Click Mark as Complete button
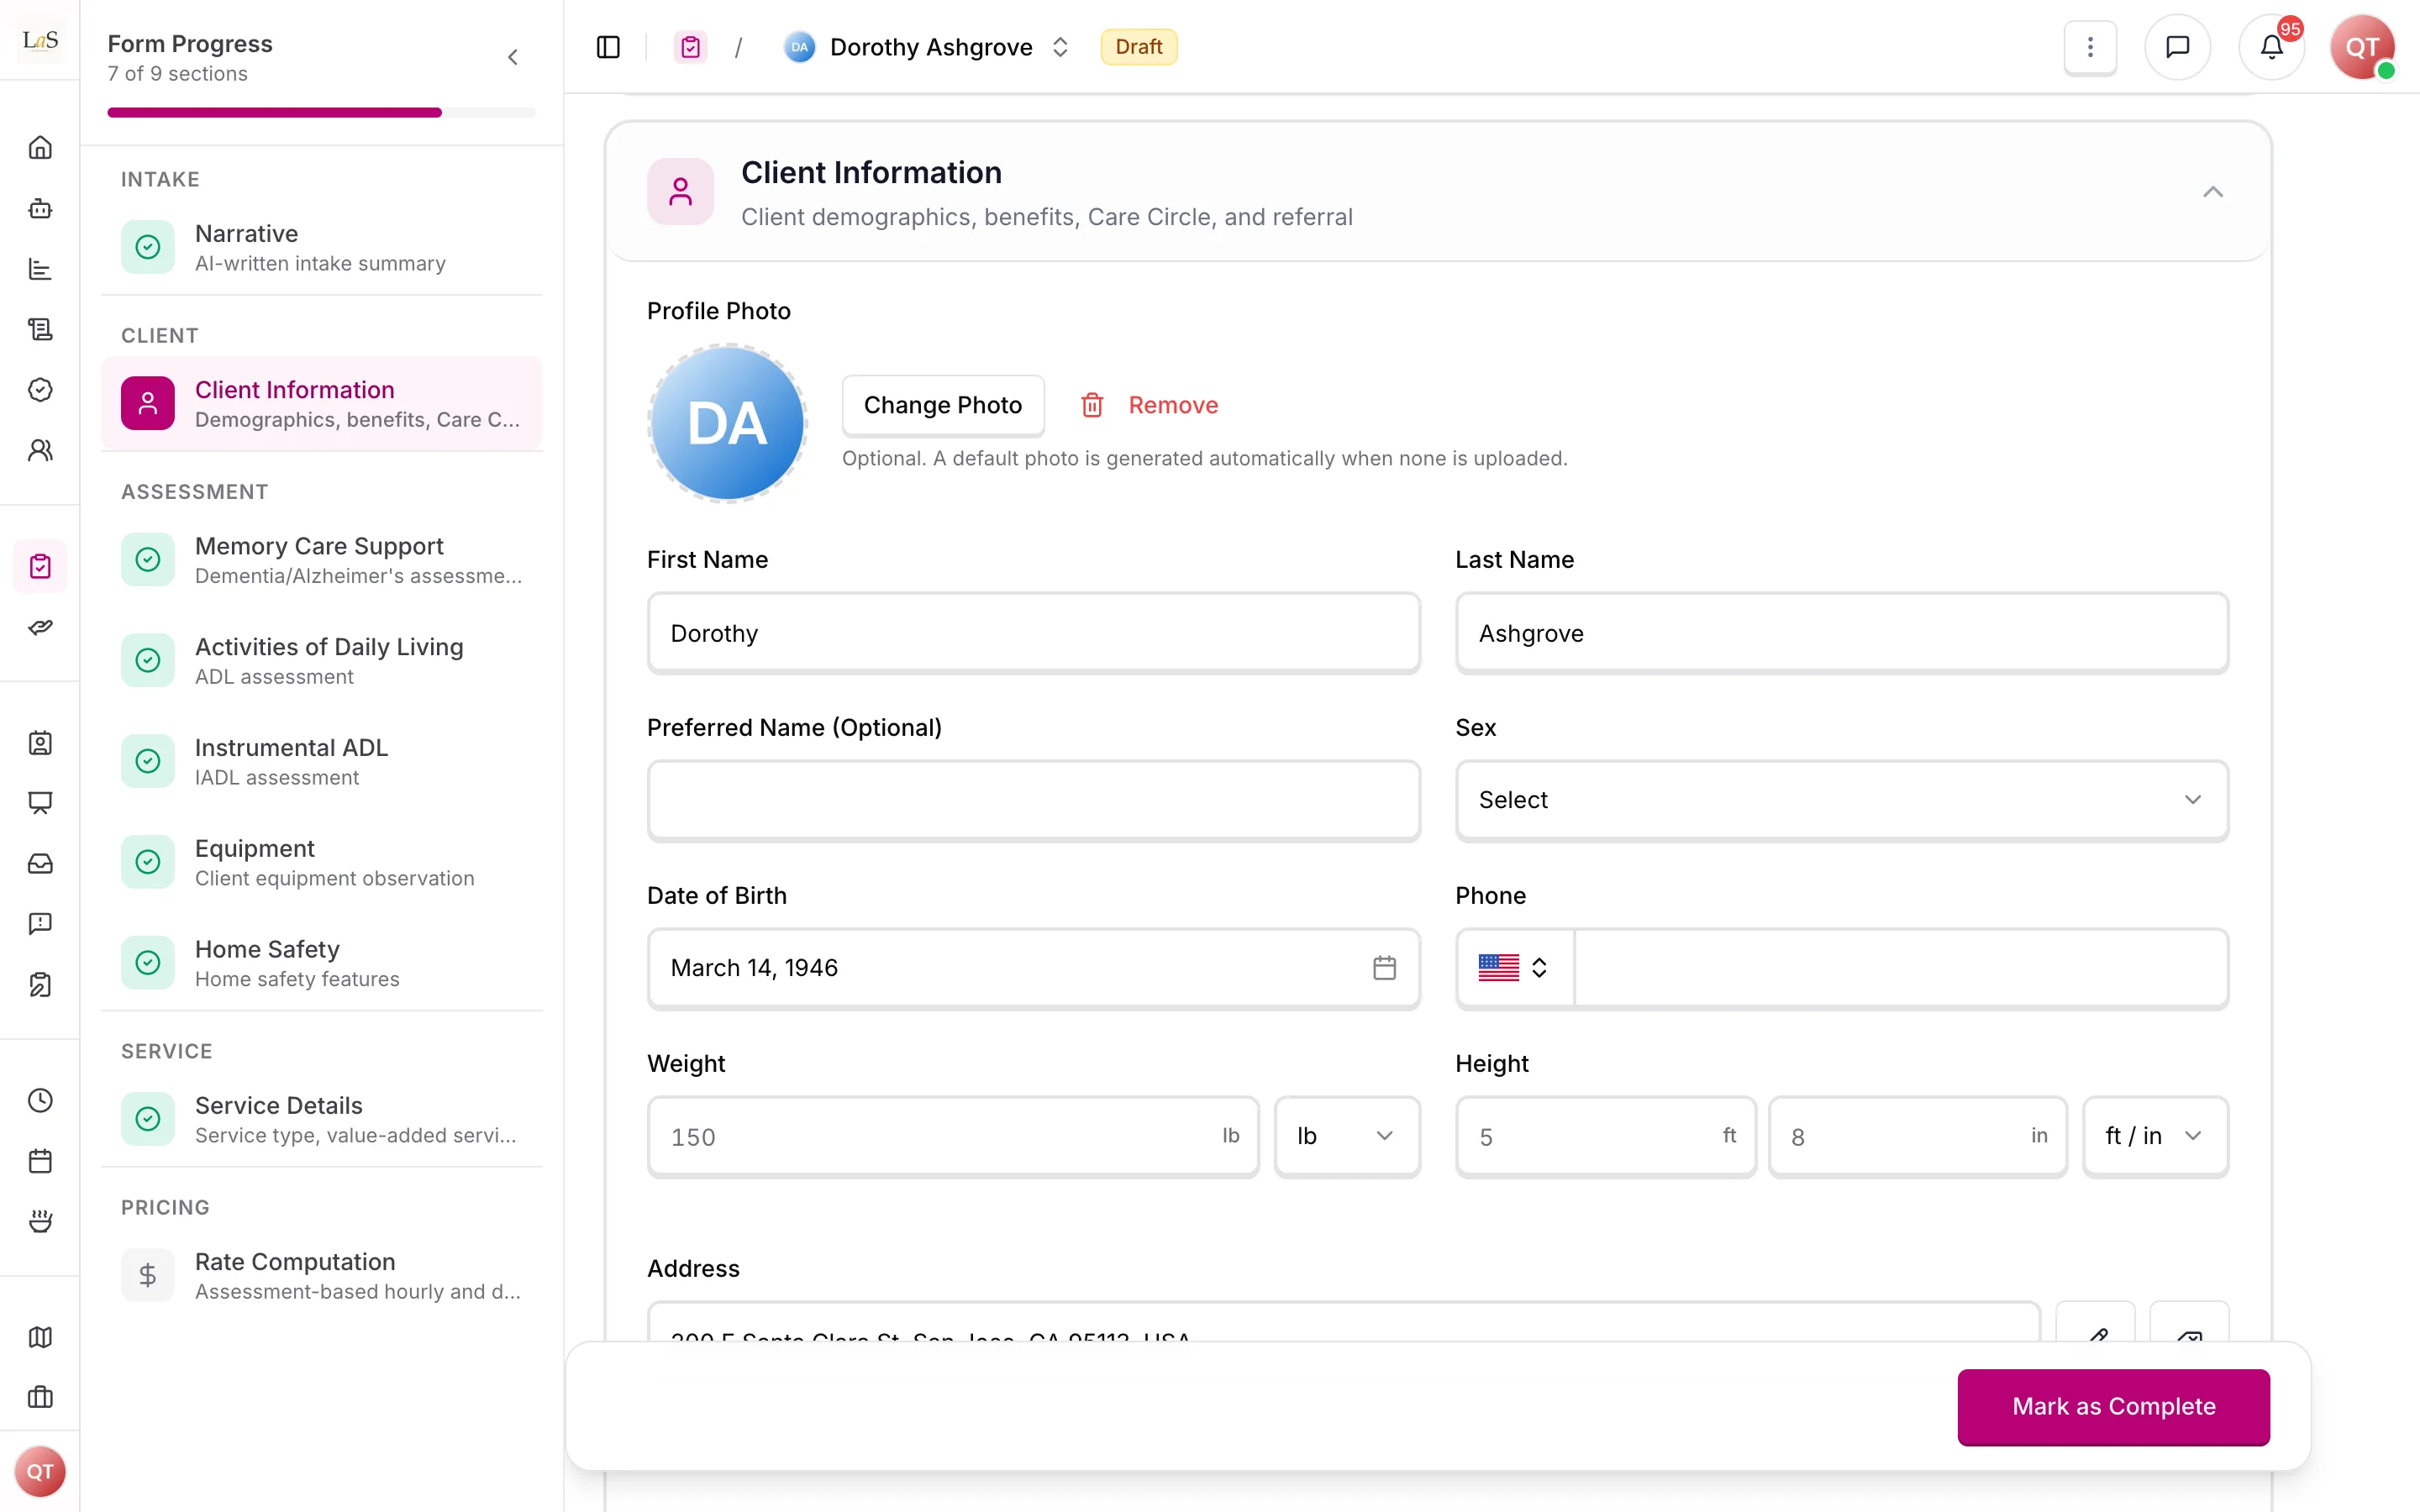Image resolution: width=2420 pixels, height=1512 pixels. pos(2113,1406)
